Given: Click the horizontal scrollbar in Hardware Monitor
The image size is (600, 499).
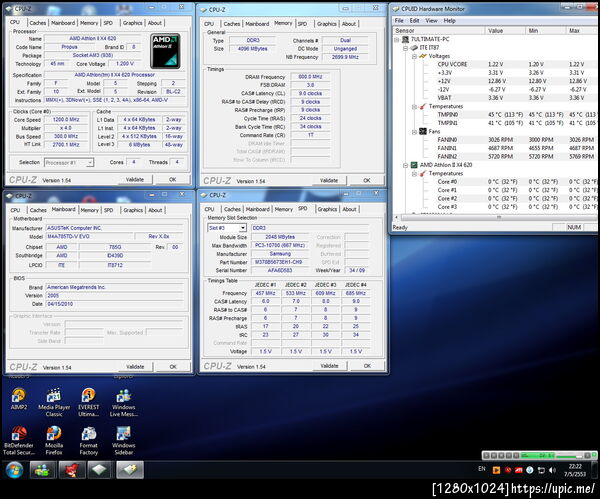Looking at the screenshot, I should [498, 217].
